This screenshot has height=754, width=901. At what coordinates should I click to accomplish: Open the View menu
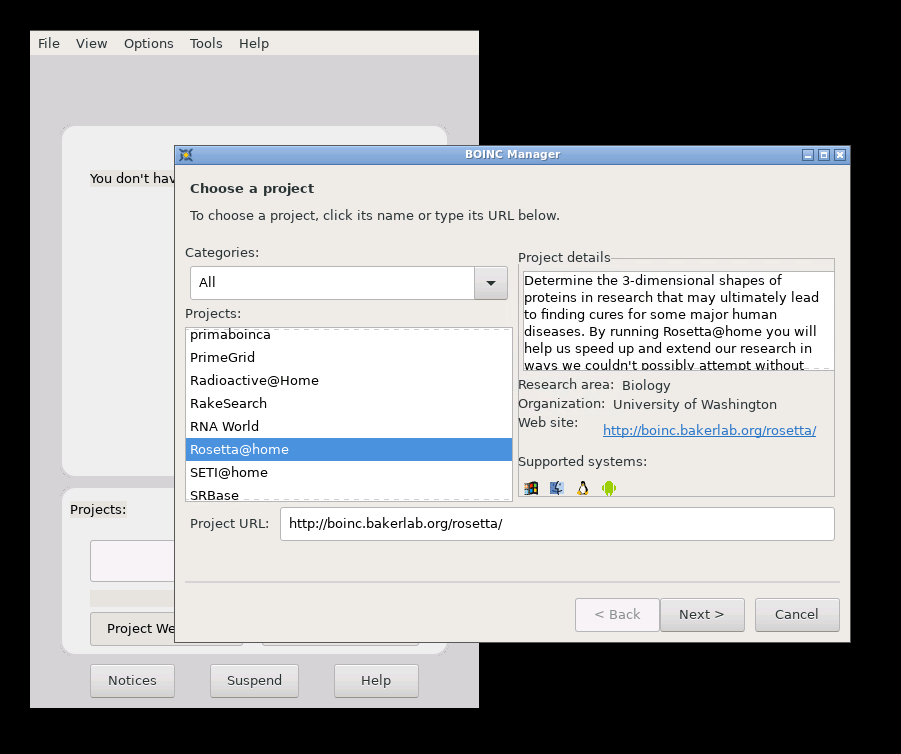point(91,44)
